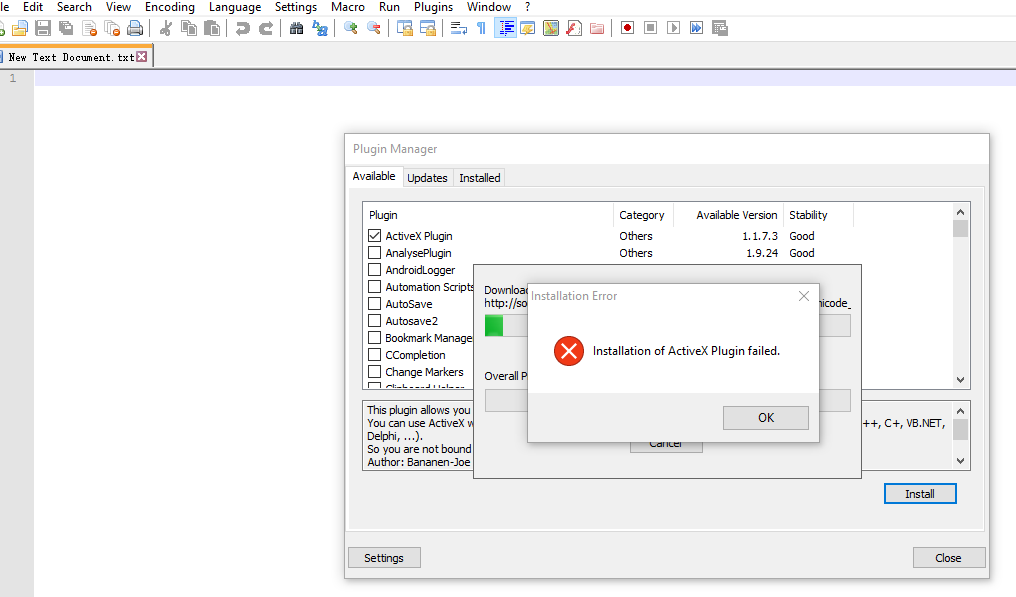Click the plugin list scroll-down arrow

960,380
